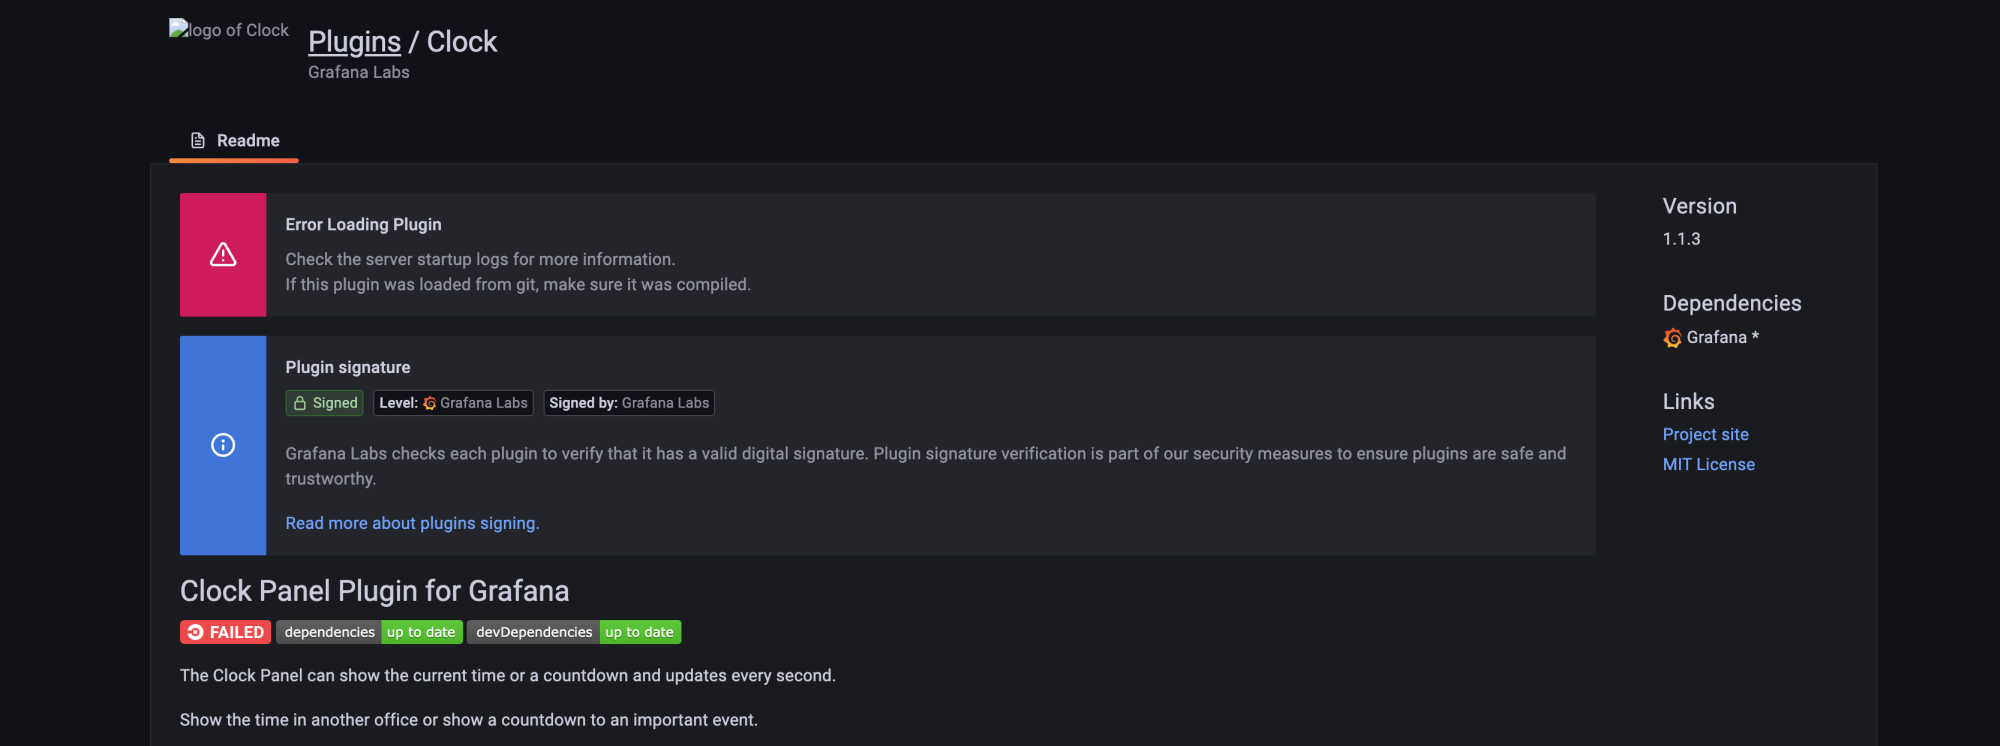
Task: Click the warning triangle icon in error panel
Action: [222, 254]
